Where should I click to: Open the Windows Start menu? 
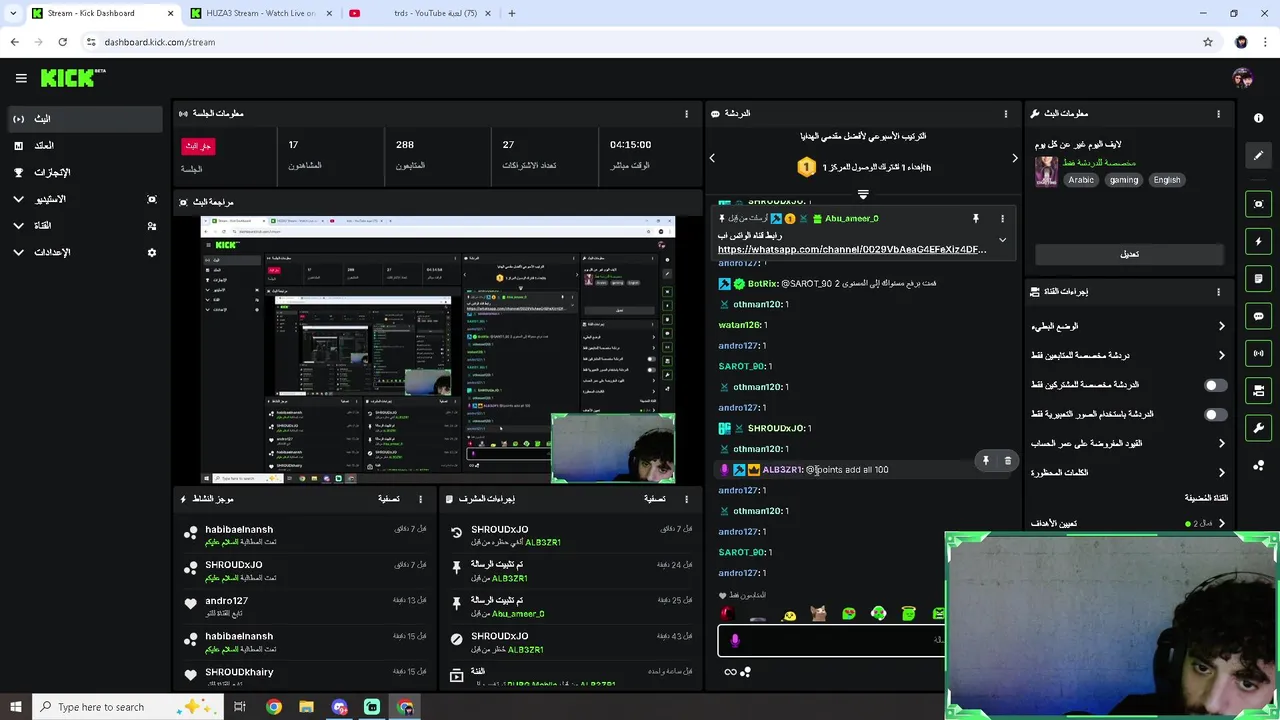pyautogui.click(x=15, y=707)
